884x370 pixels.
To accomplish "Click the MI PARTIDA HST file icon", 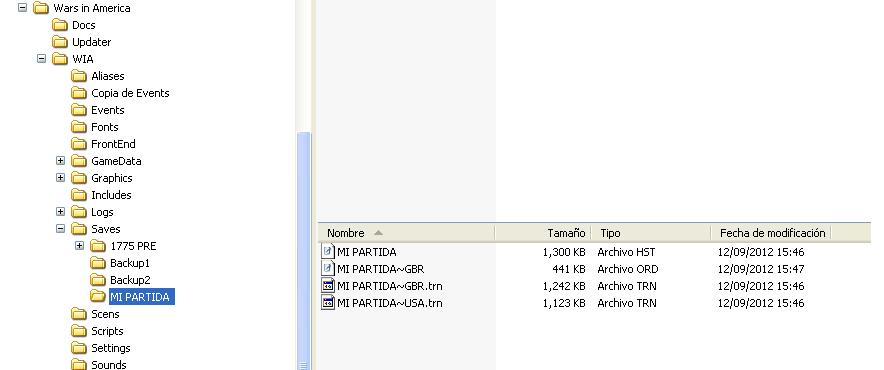I will pyautogui.click(x=328, y=252).
